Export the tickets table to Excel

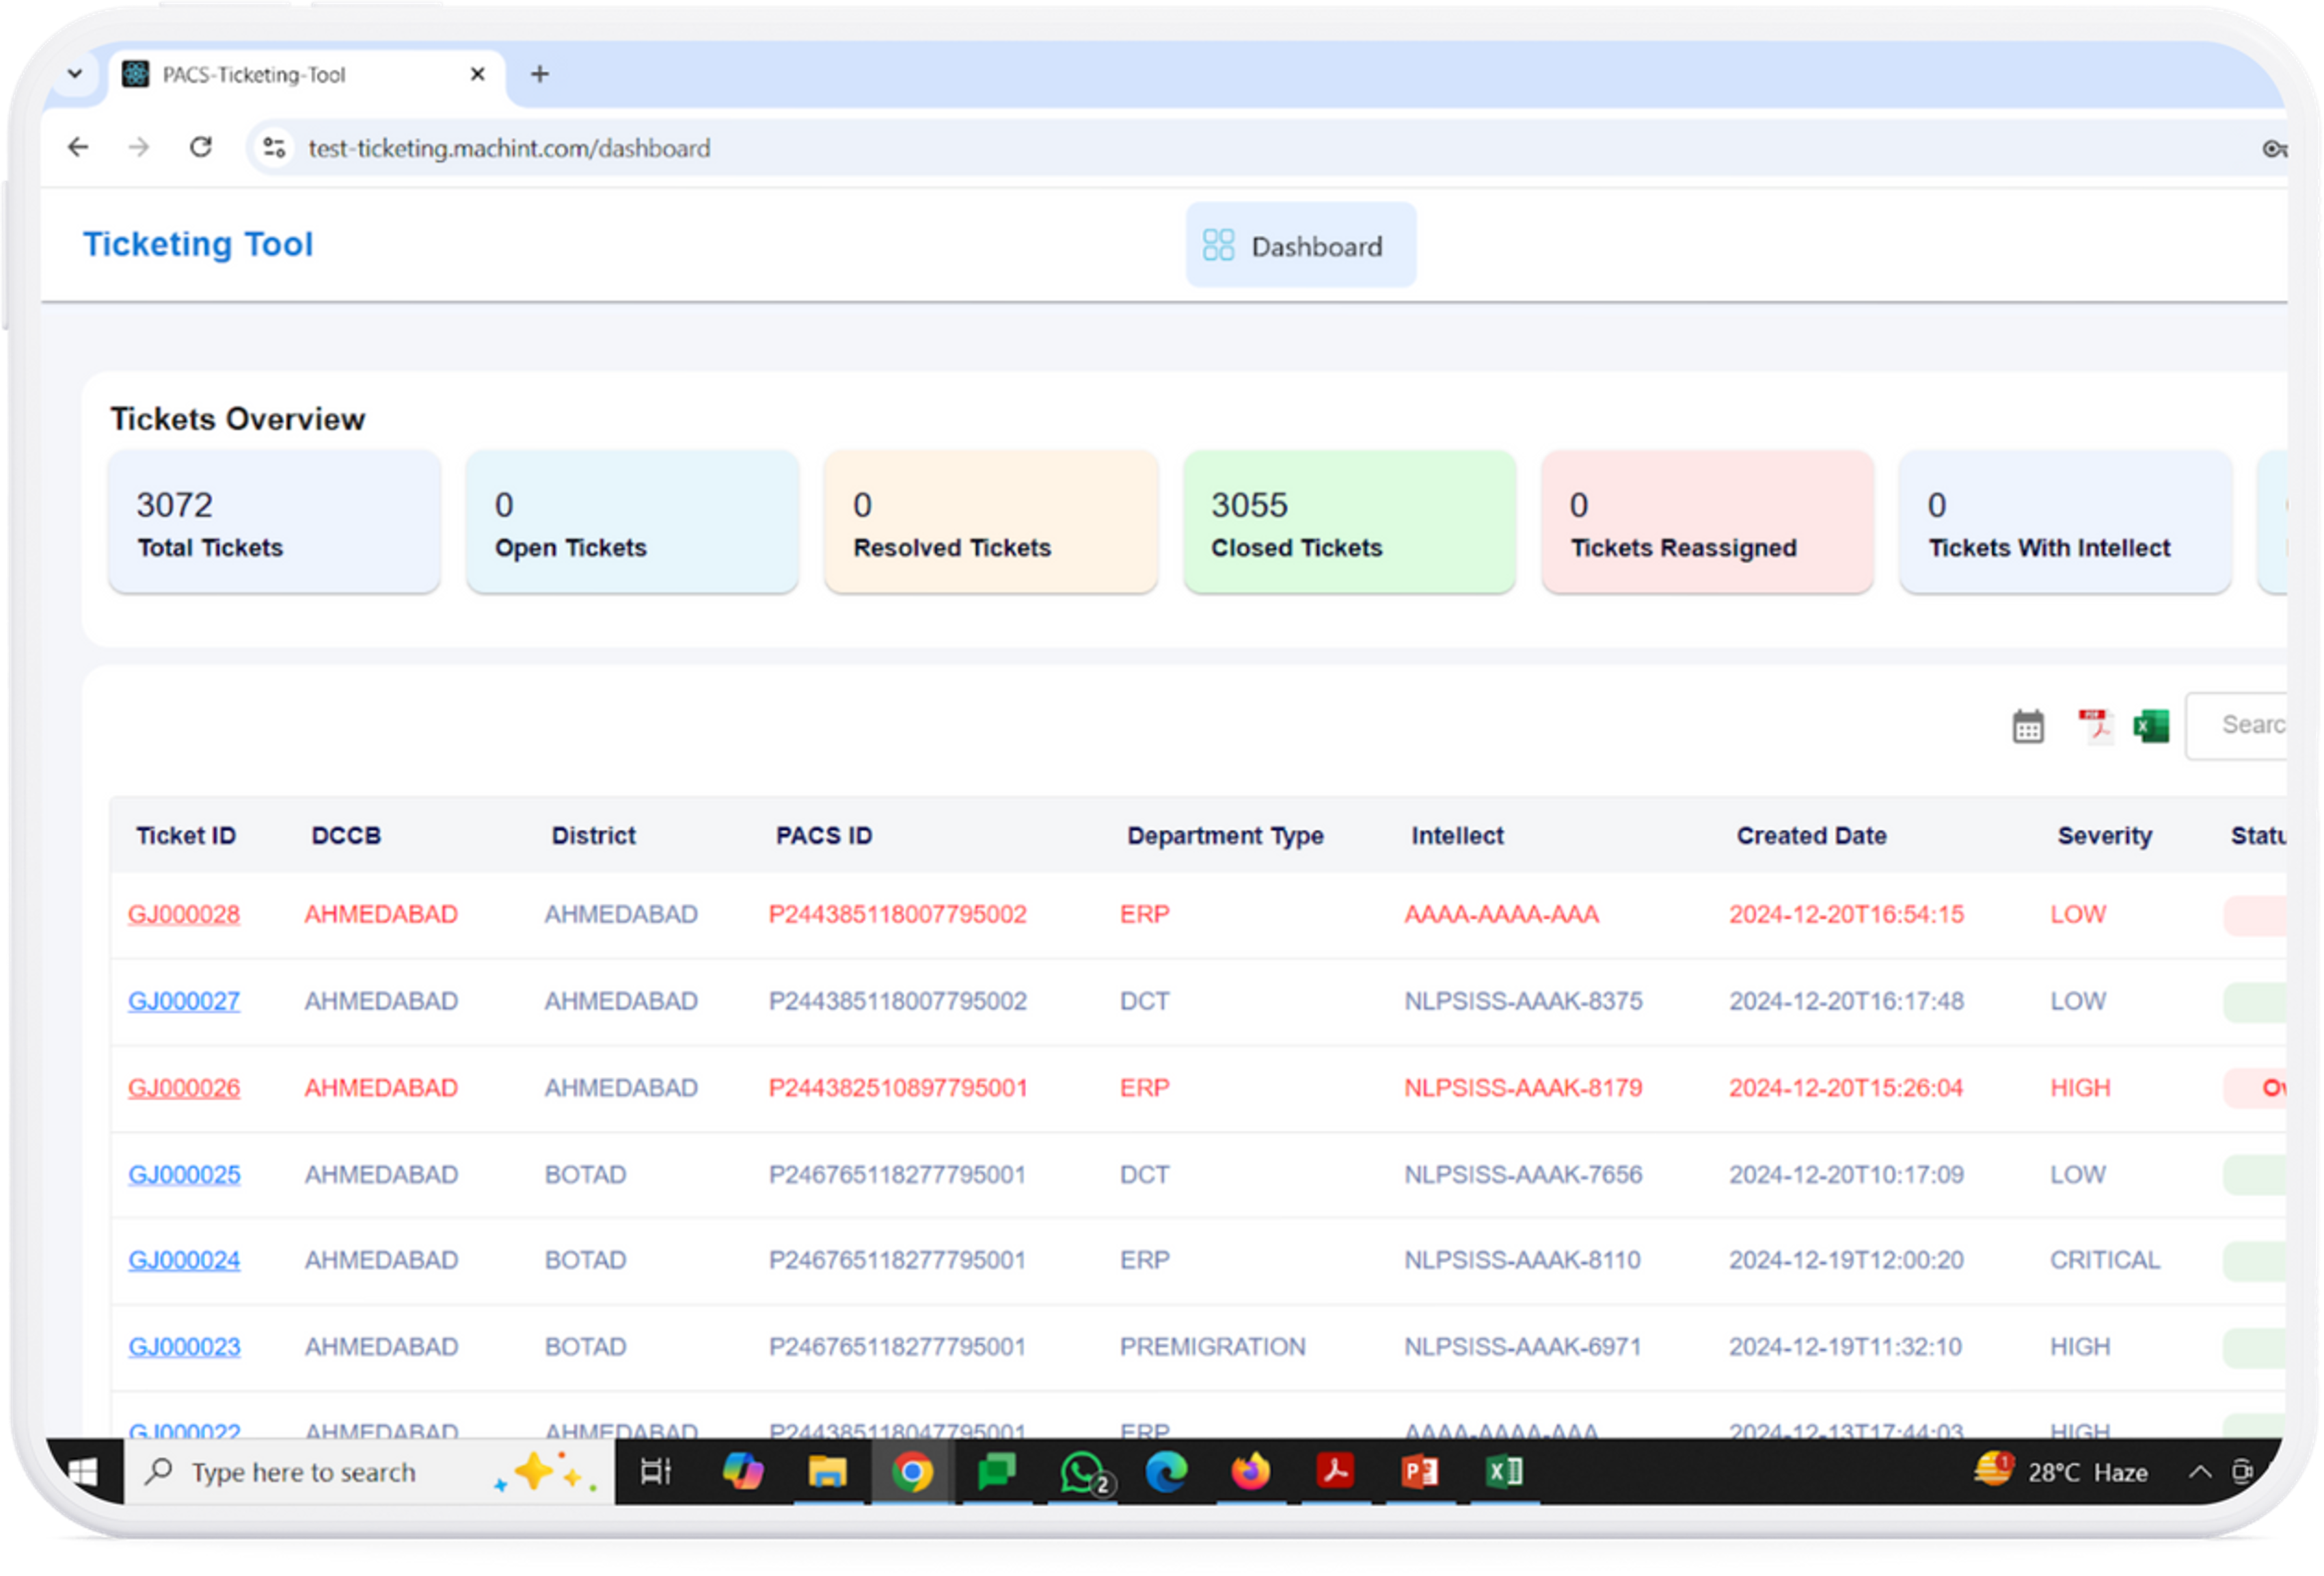coord(2151,726)
